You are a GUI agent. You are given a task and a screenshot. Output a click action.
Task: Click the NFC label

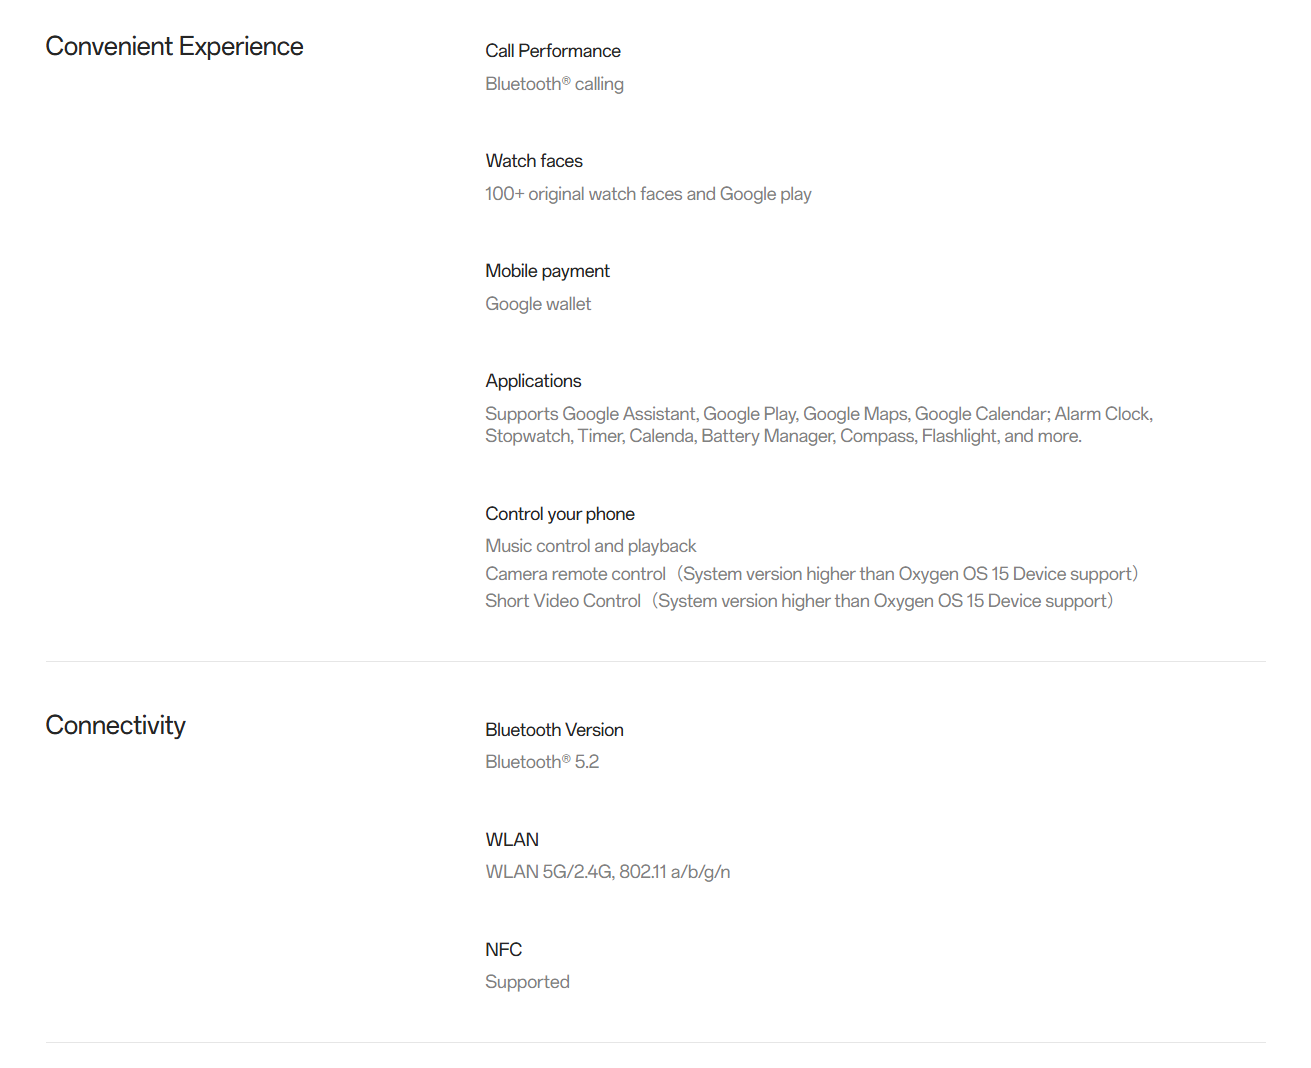coord(503,950)
